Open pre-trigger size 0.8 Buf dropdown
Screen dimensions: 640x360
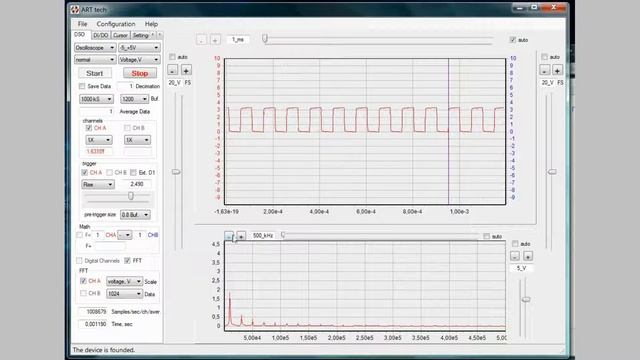135,215
